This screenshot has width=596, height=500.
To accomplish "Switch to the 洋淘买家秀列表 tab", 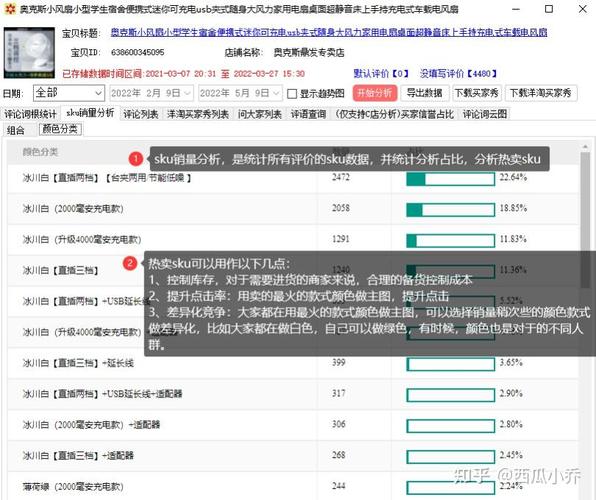I will point(198,114).
